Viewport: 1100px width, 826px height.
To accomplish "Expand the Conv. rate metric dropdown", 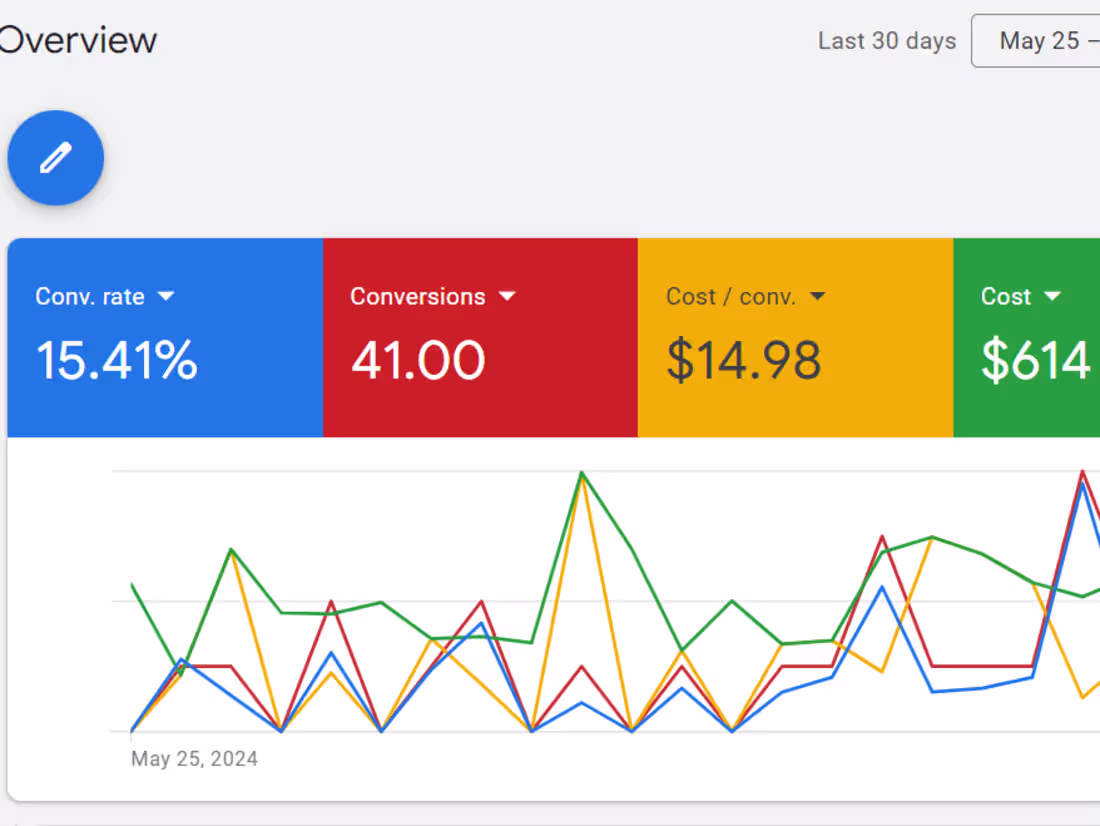I will [167, 296].
